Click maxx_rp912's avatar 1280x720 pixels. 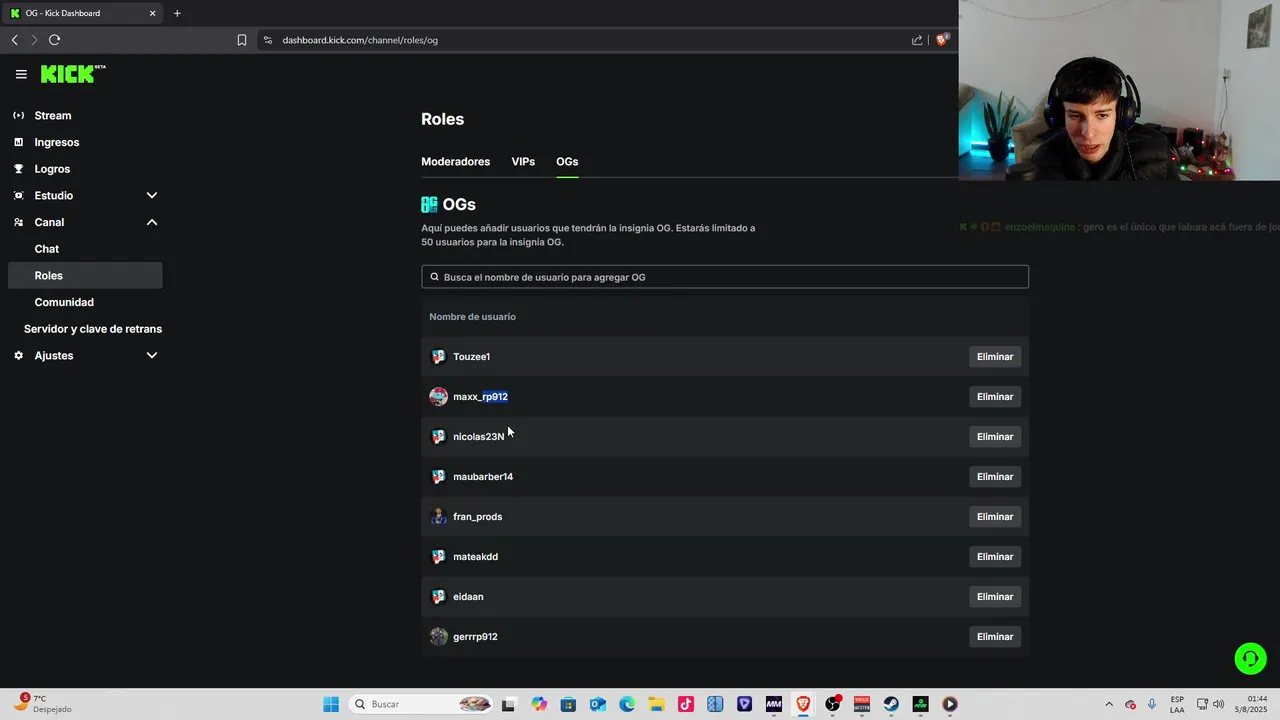(438, 396)
